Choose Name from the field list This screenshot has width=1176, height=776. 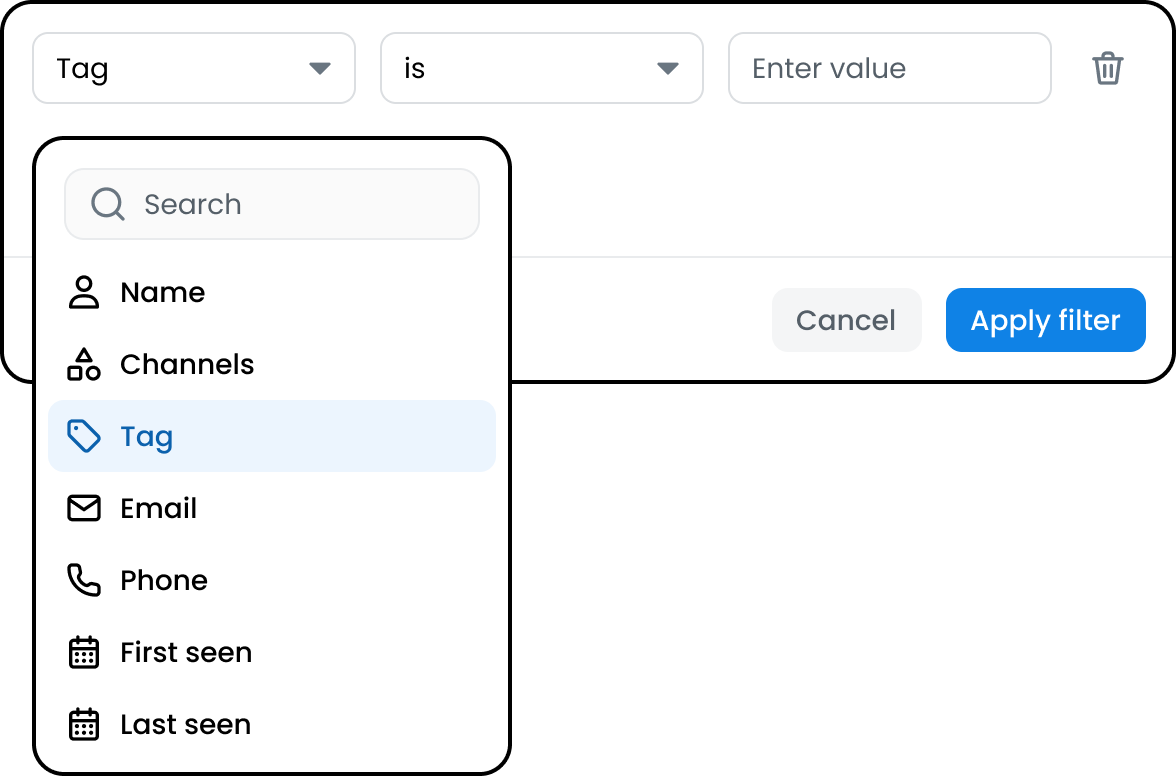(272, 292)
